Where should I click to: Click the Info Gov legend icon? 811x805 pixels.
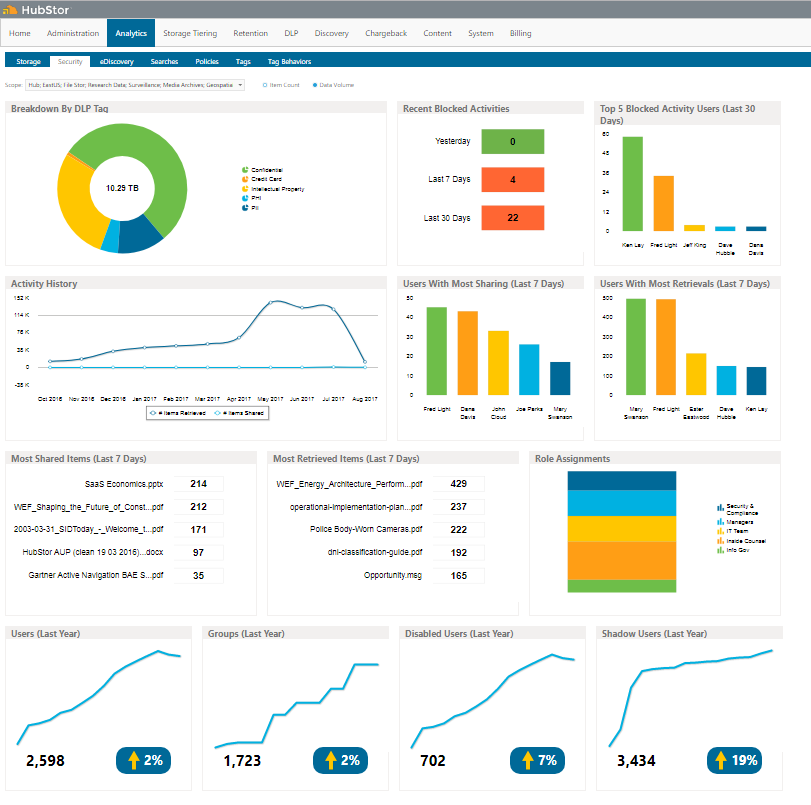click(720, 550)
